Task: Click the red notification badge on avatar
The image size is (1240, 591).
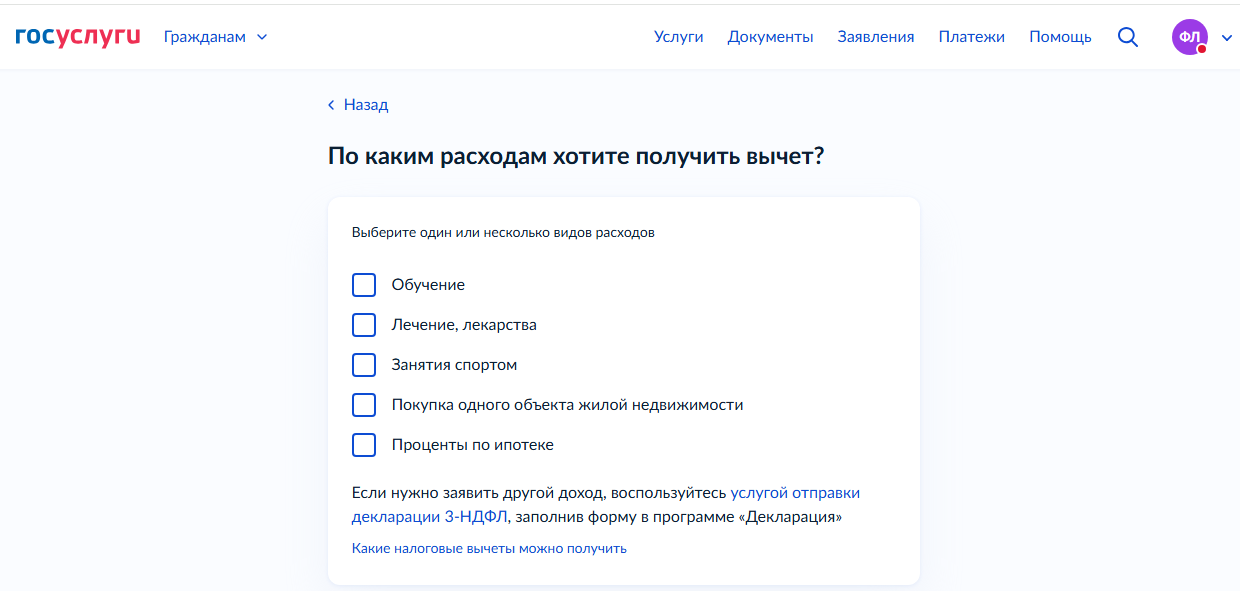Action: [1202, 49]
